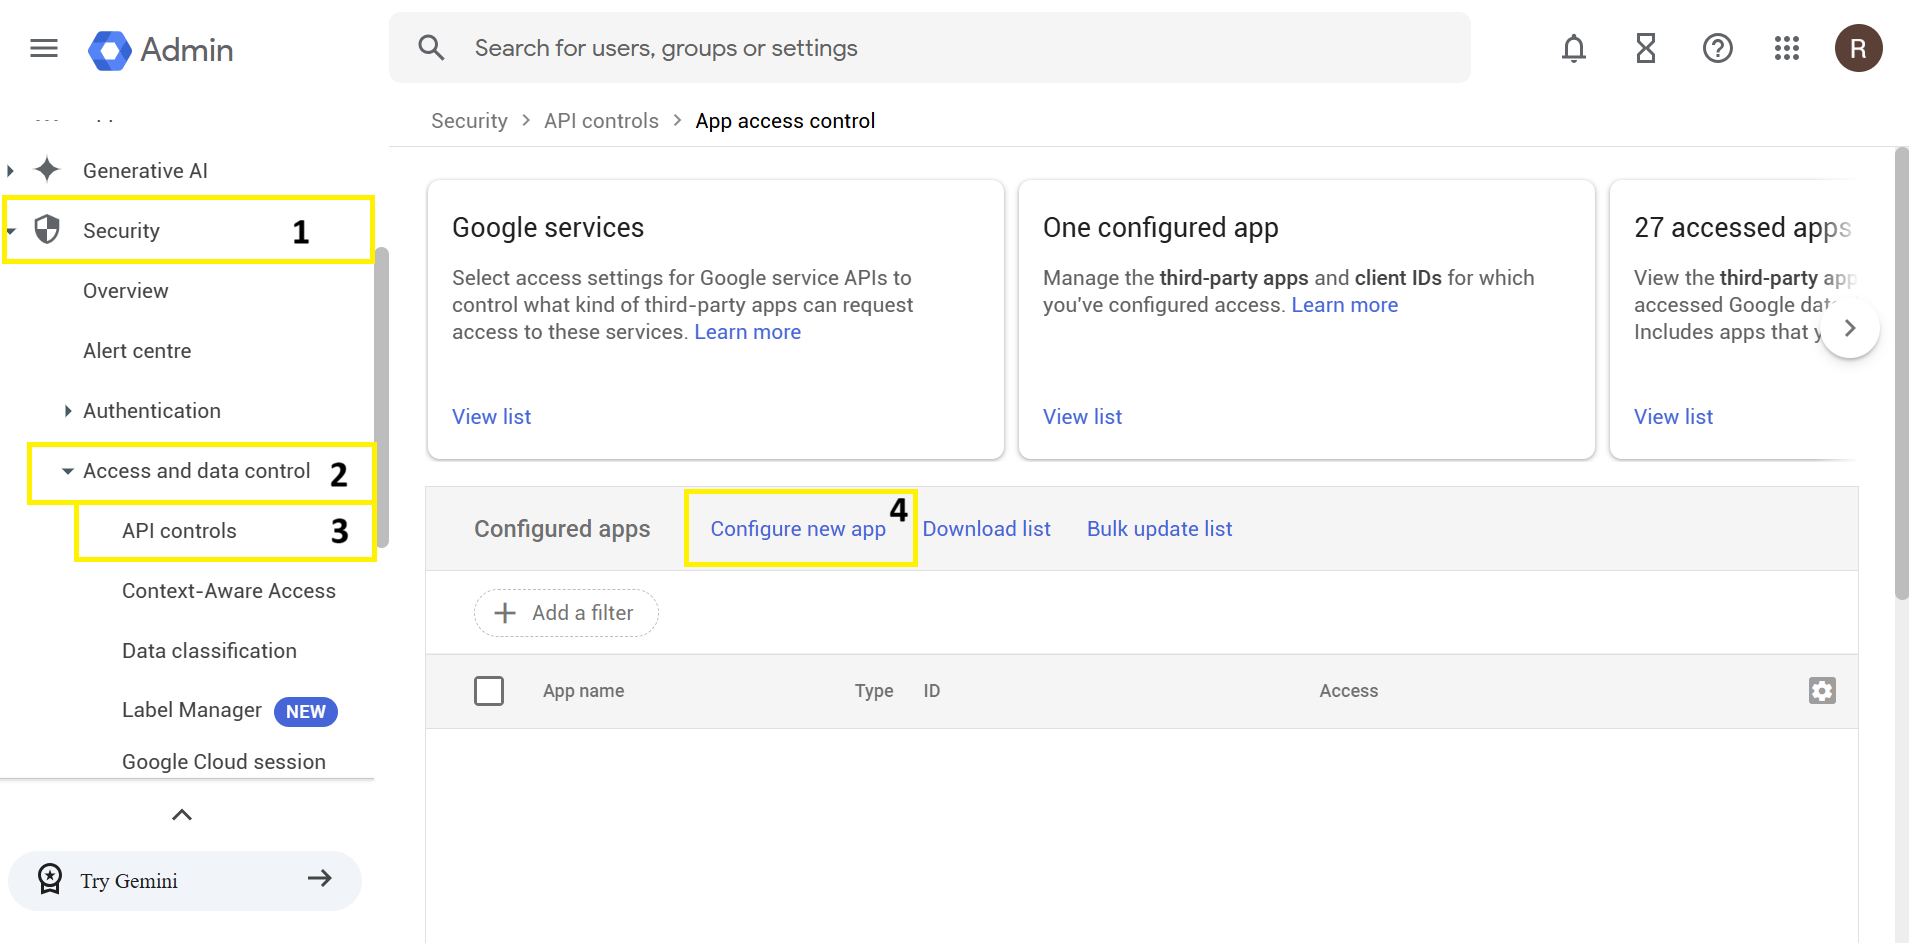Click Try Gemini button
The width and height of the screenshot is (1909, 943).
pos(185,880)
